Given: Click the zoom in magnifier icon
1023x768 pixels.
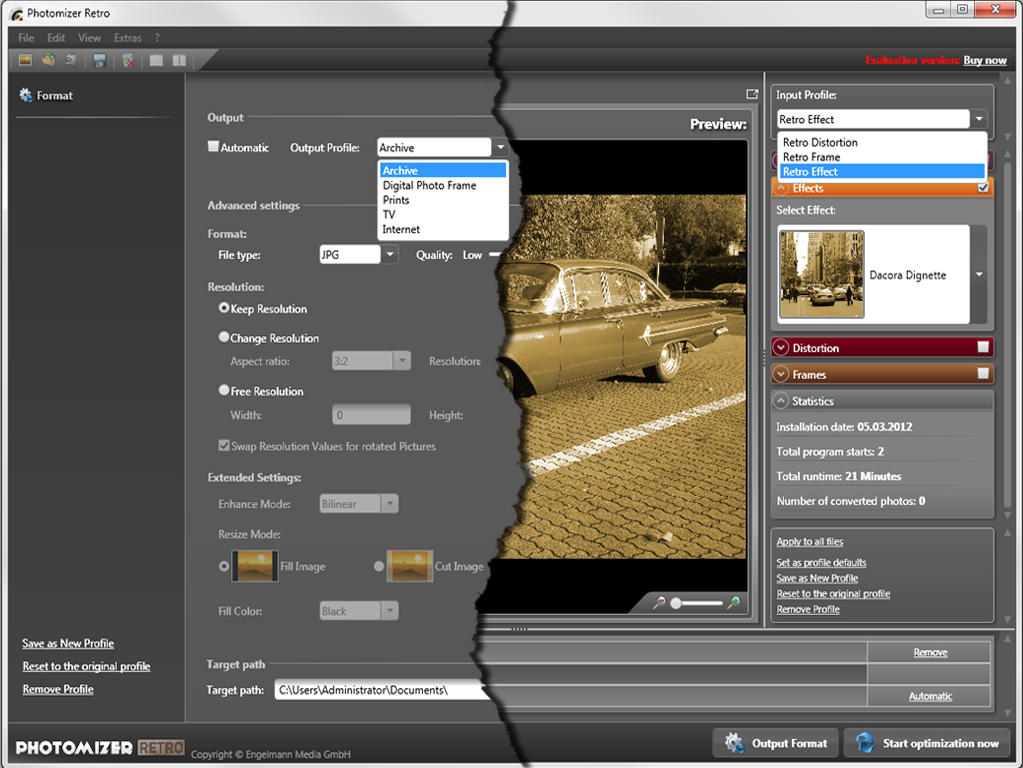Looking at the screenshot, I should point(734,603).
